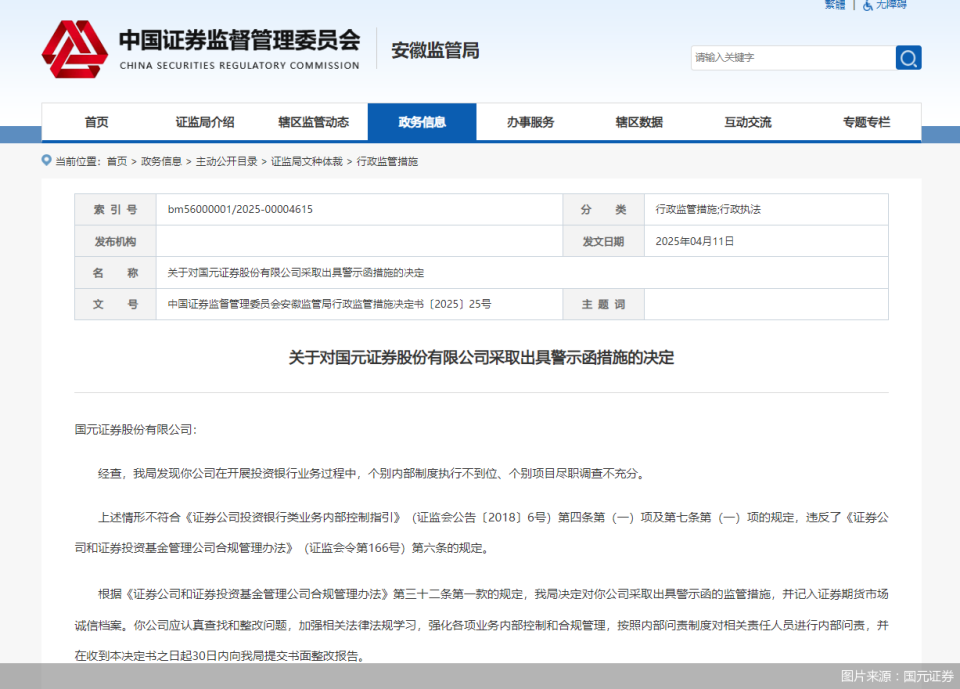This screenshot has height=689, width=960.
Task: Click the category value 行政监管措施;行政执法
Action: pyautogui.click(x=708, y=209)
